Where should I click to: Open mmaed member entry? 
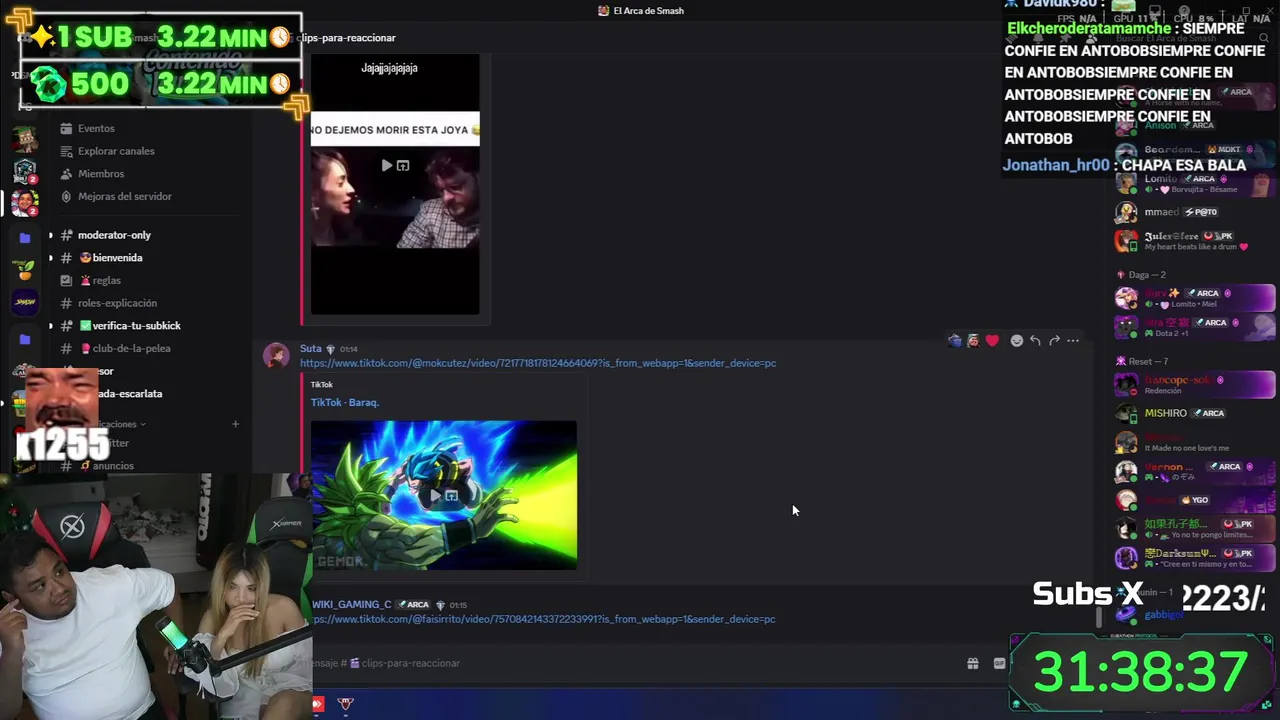pyautogui.click(x=1195, y=212)
